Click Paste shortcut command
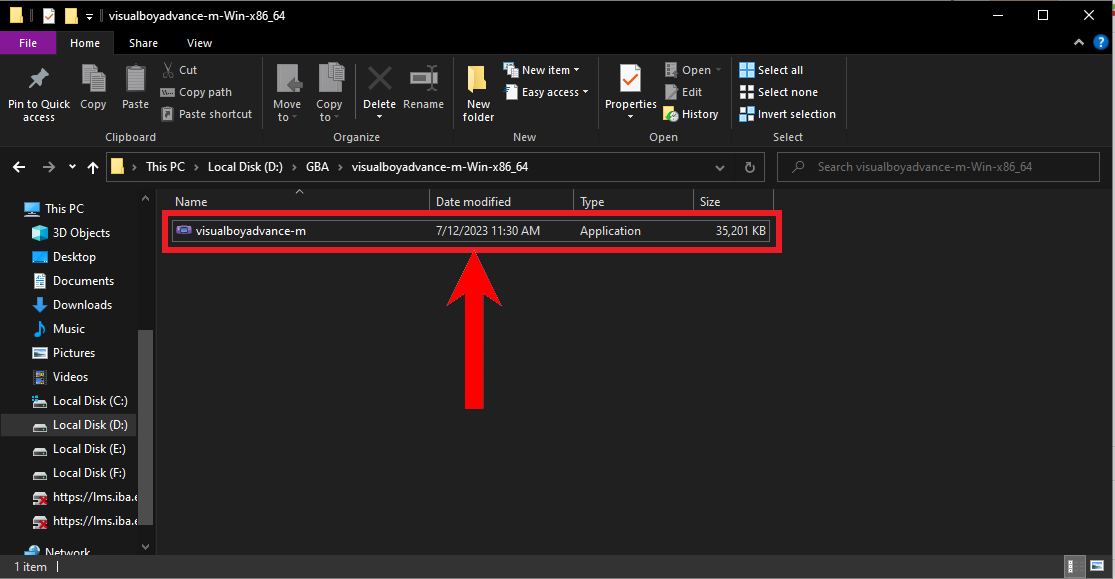Viewport: 1115px width, 579px height. pyautogui.click(x=206, y=114)
